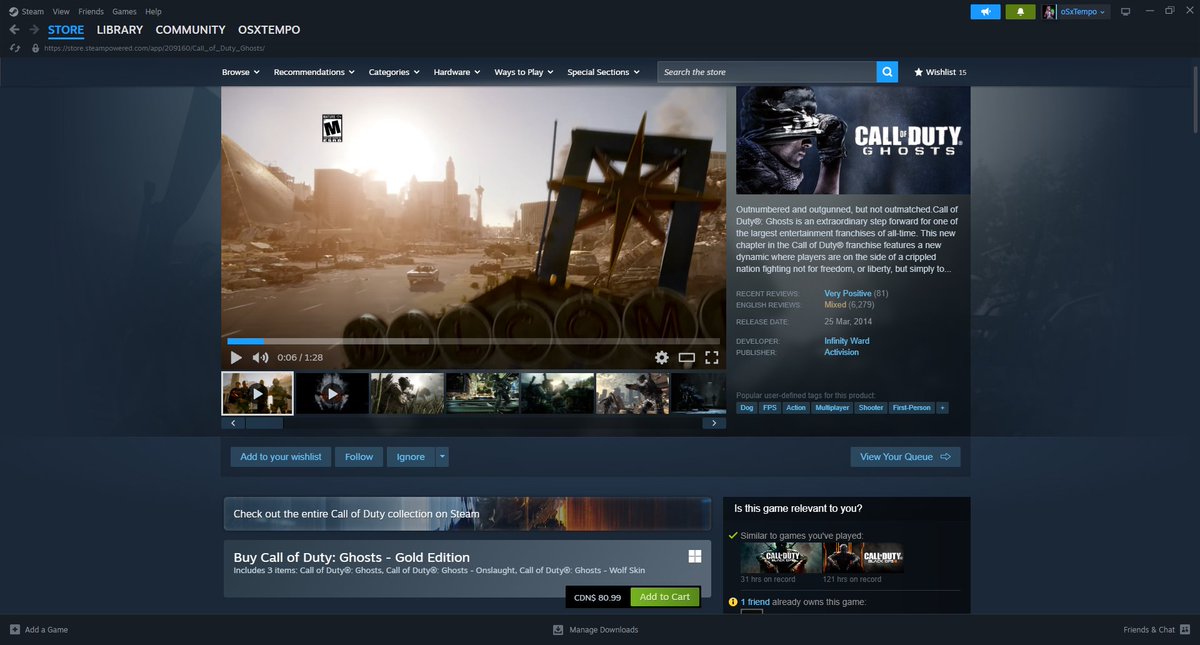Expand Ways to Play menu
The width and height of the screenshot is (1200, 645).
(524, 72)
